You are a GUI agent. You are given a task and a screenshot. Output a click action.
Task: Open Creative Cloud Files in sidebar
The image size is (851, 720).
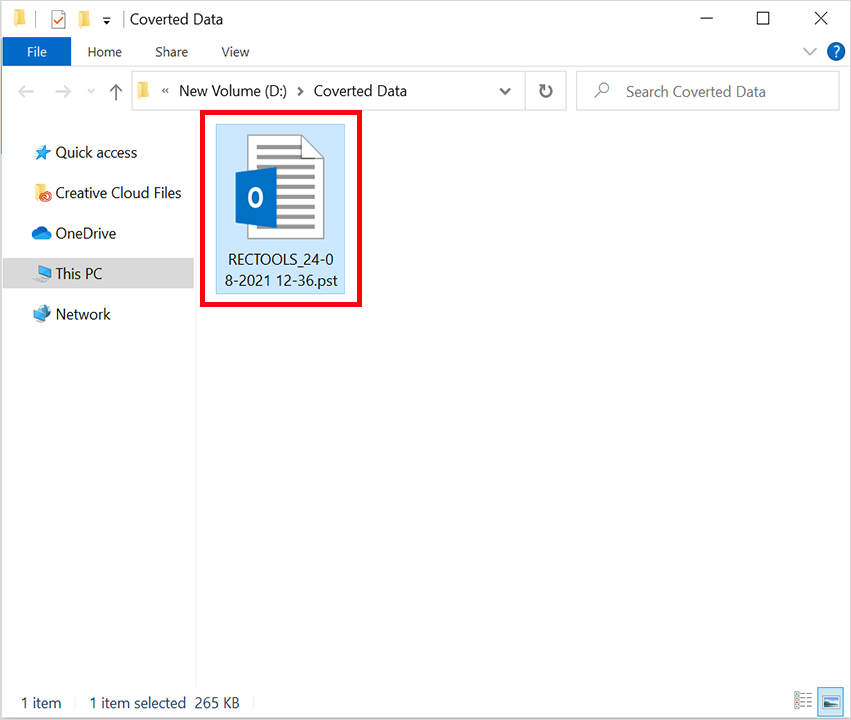(107, 193)
